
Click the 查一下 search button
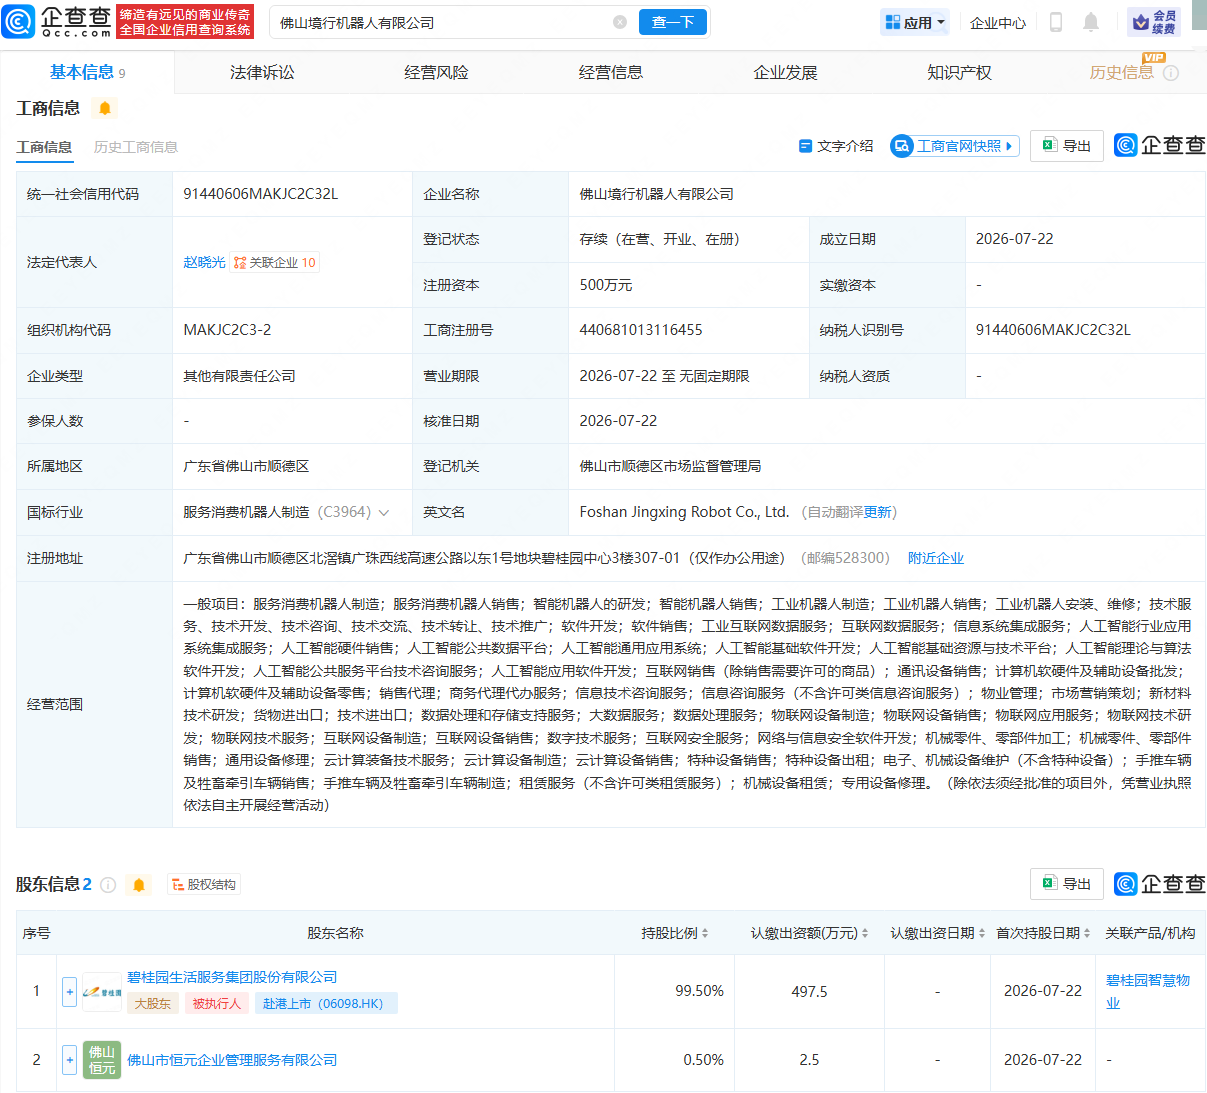(x=673, y=22)
